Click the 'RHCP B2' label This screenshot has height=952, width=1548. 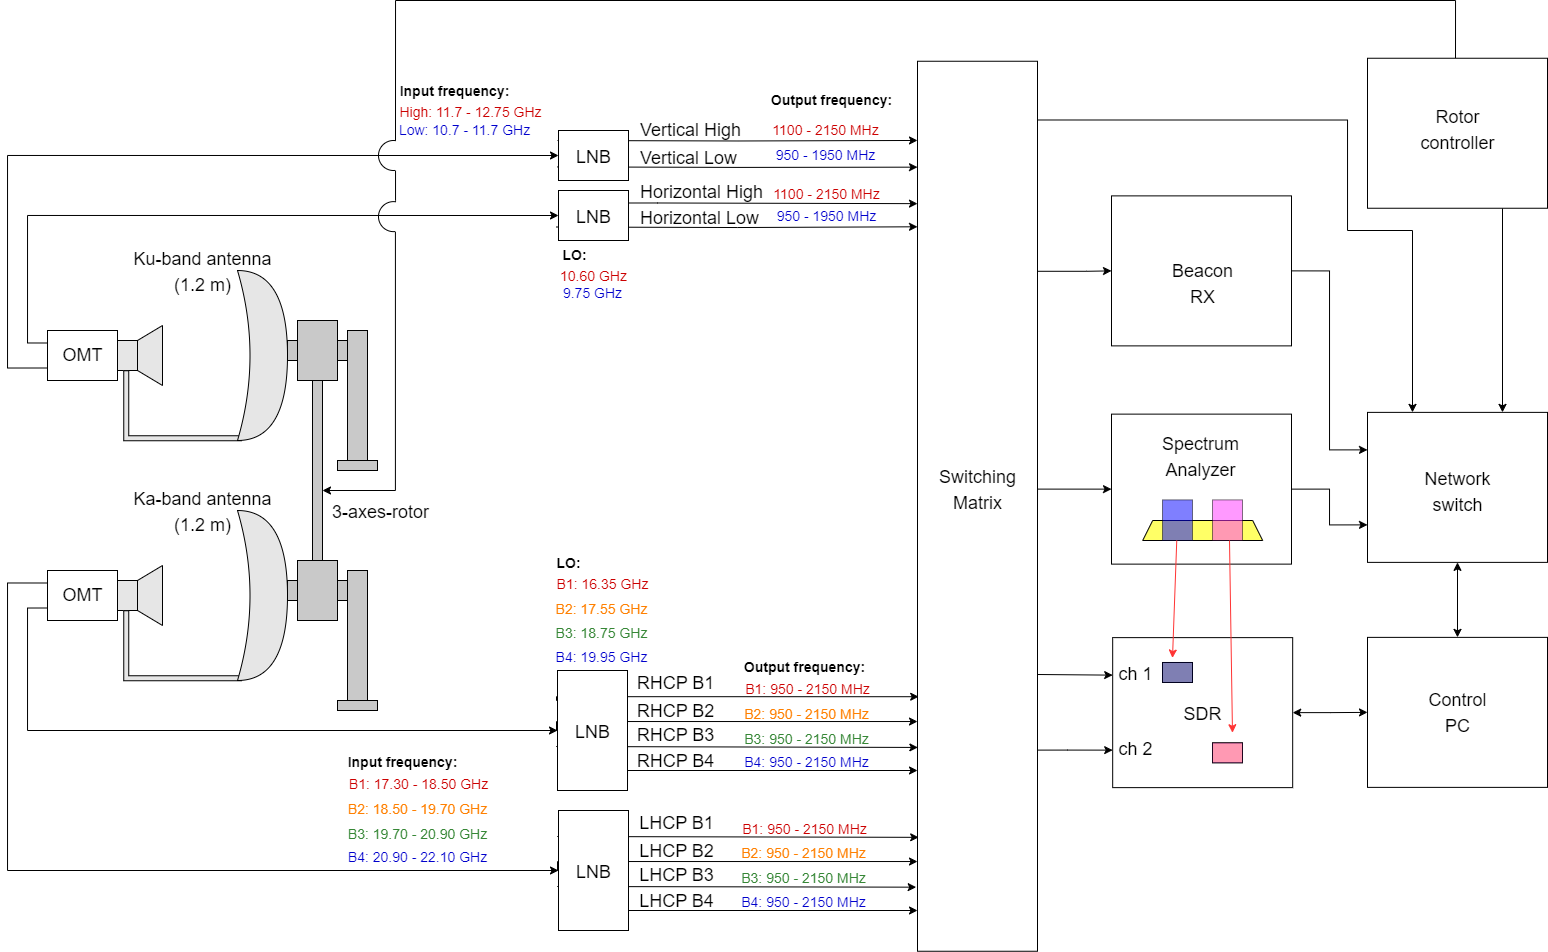click(675, 711)
